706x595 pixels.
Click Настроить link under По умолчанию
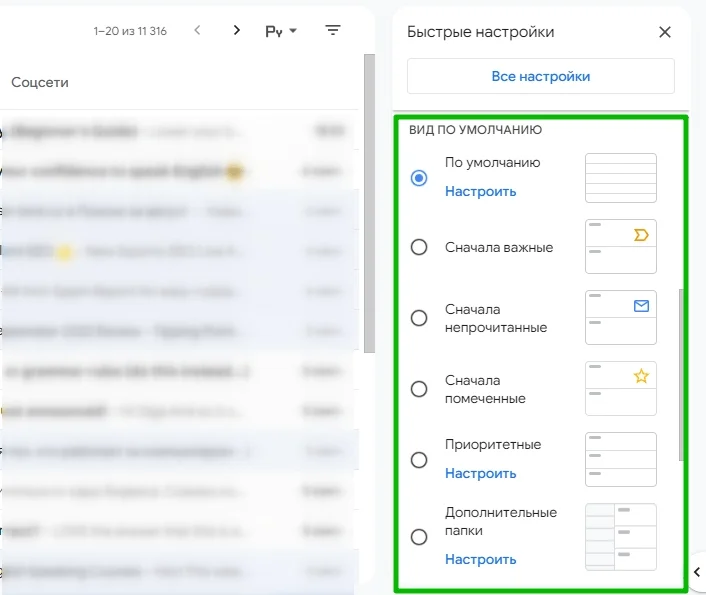click(x=480, y=191)
